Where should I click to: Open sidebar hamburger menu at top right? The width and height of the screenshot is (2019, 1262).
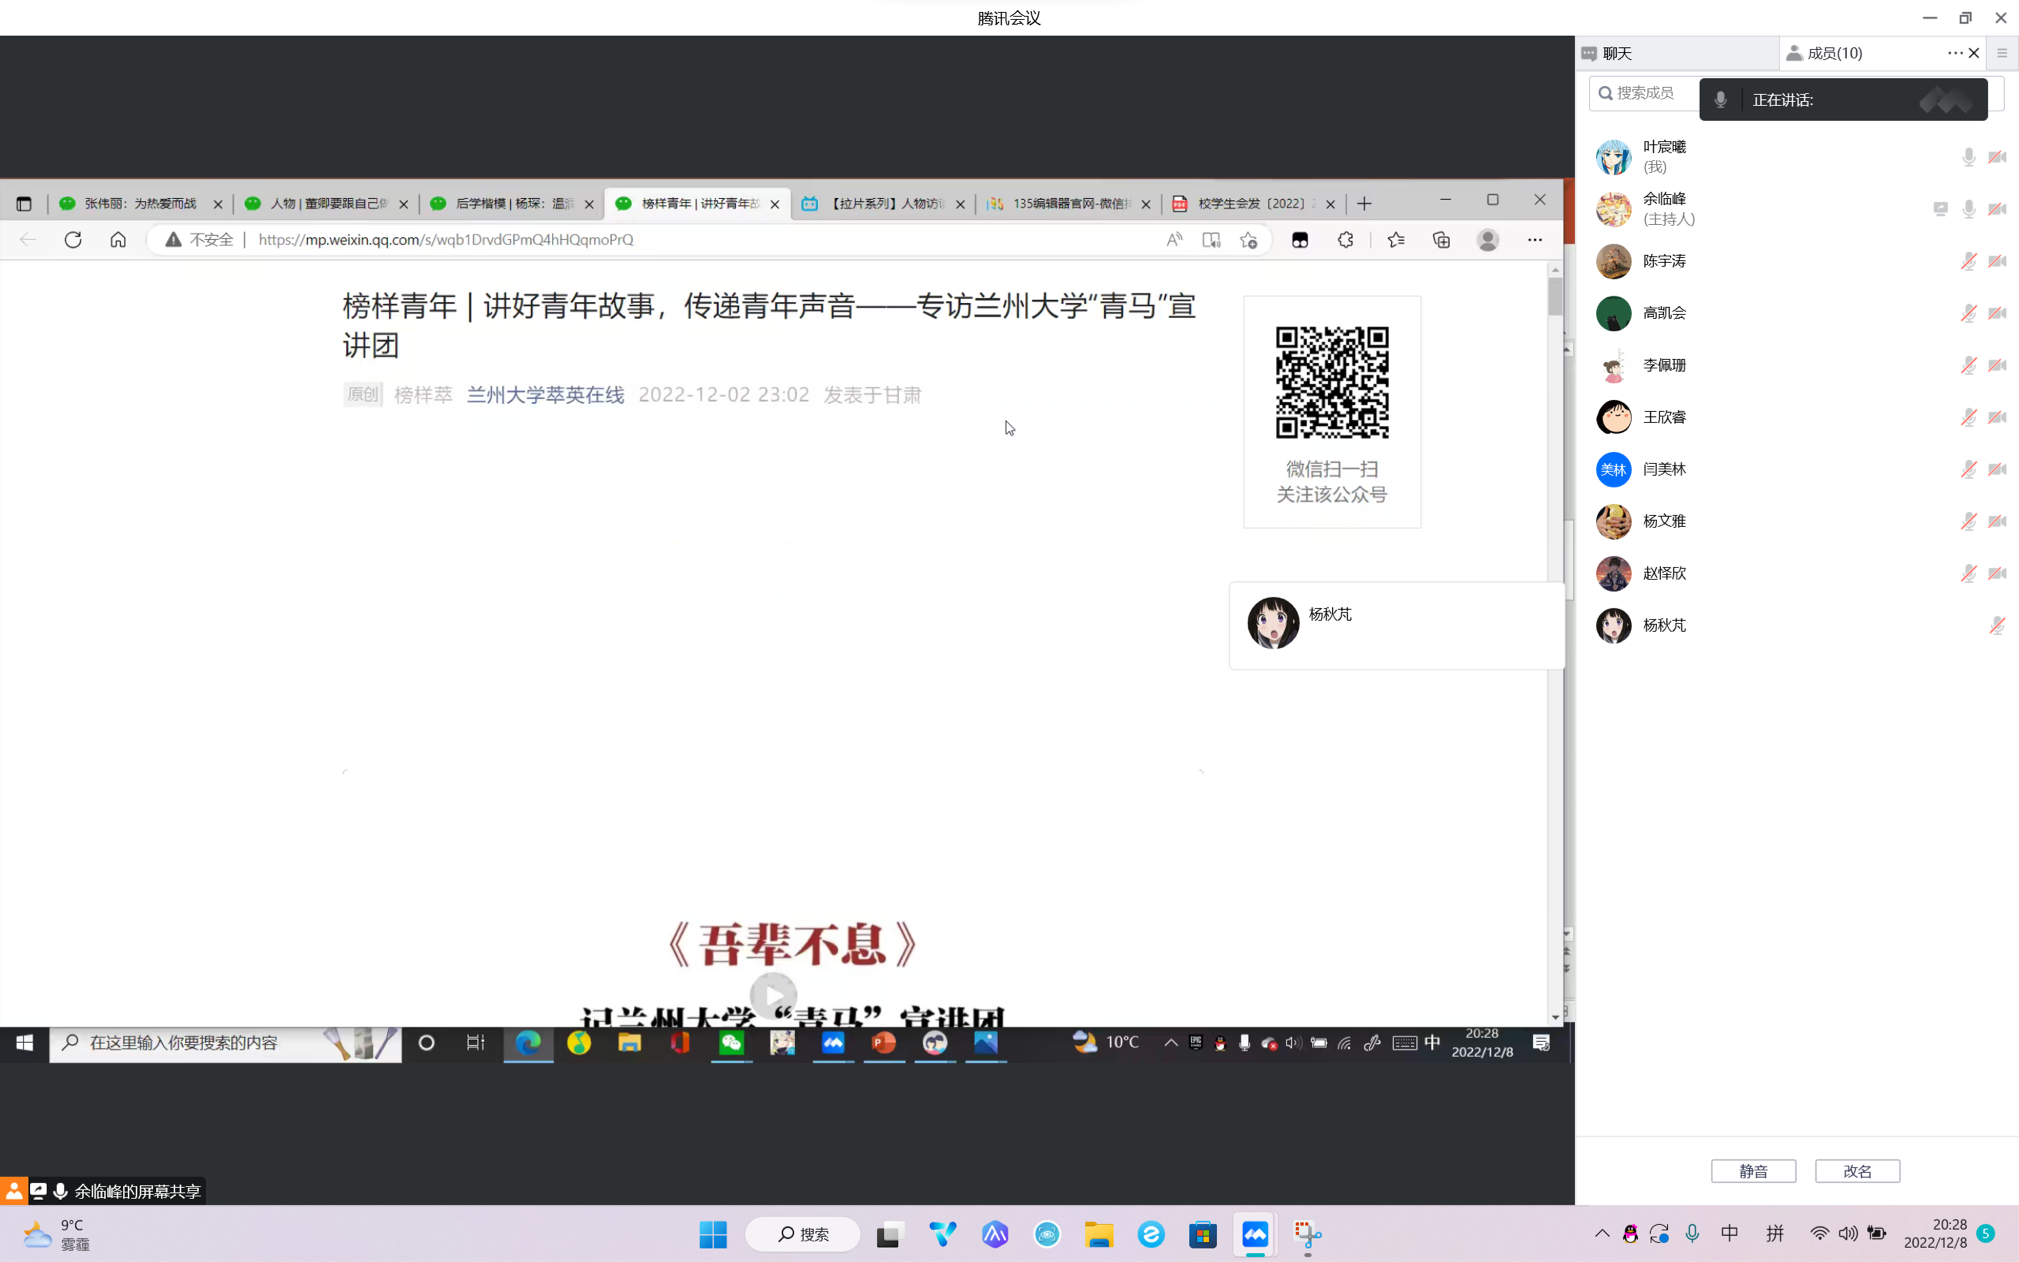tap(2002, 53)
